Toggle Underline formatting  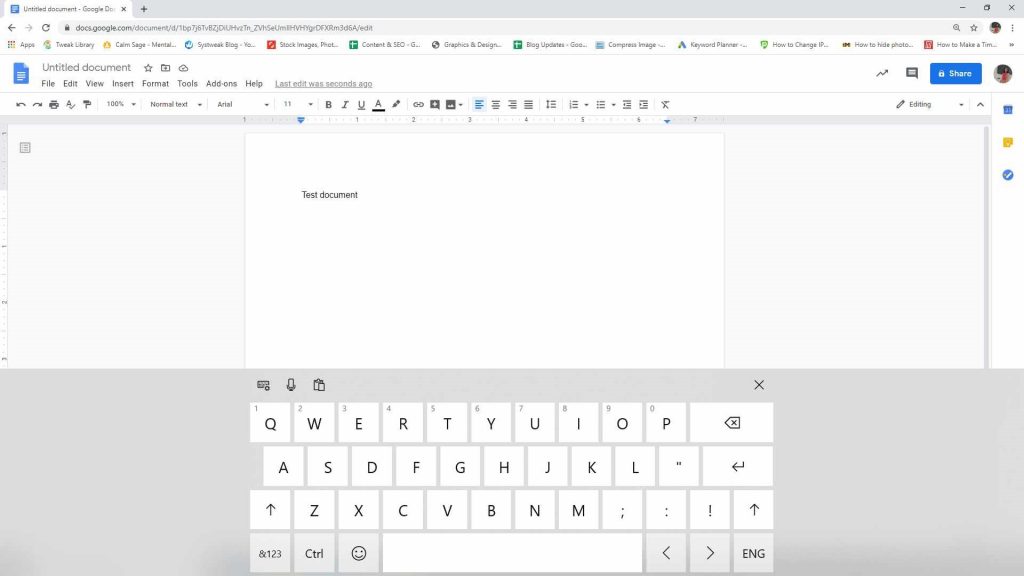coord(361,104)
